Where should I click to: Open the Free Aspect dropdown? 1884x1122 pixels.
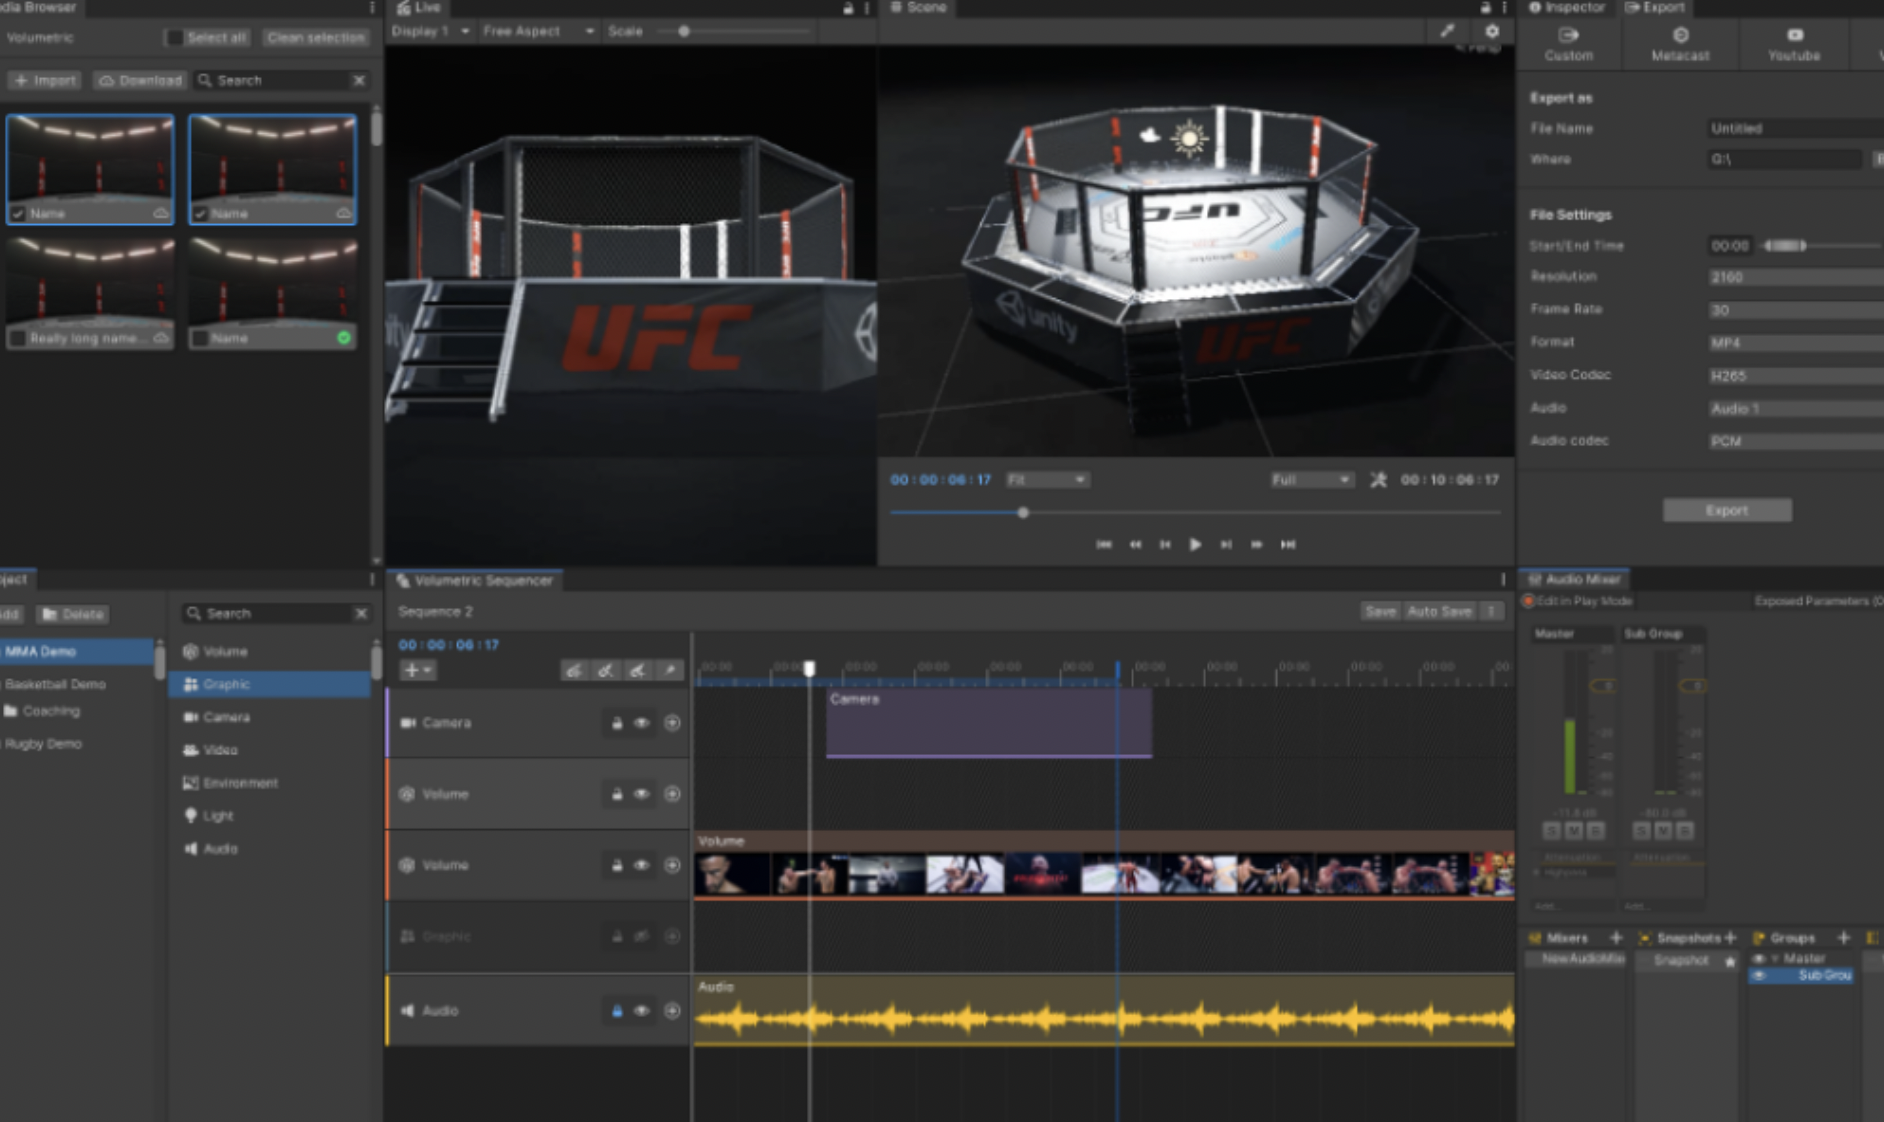[538, 31]
